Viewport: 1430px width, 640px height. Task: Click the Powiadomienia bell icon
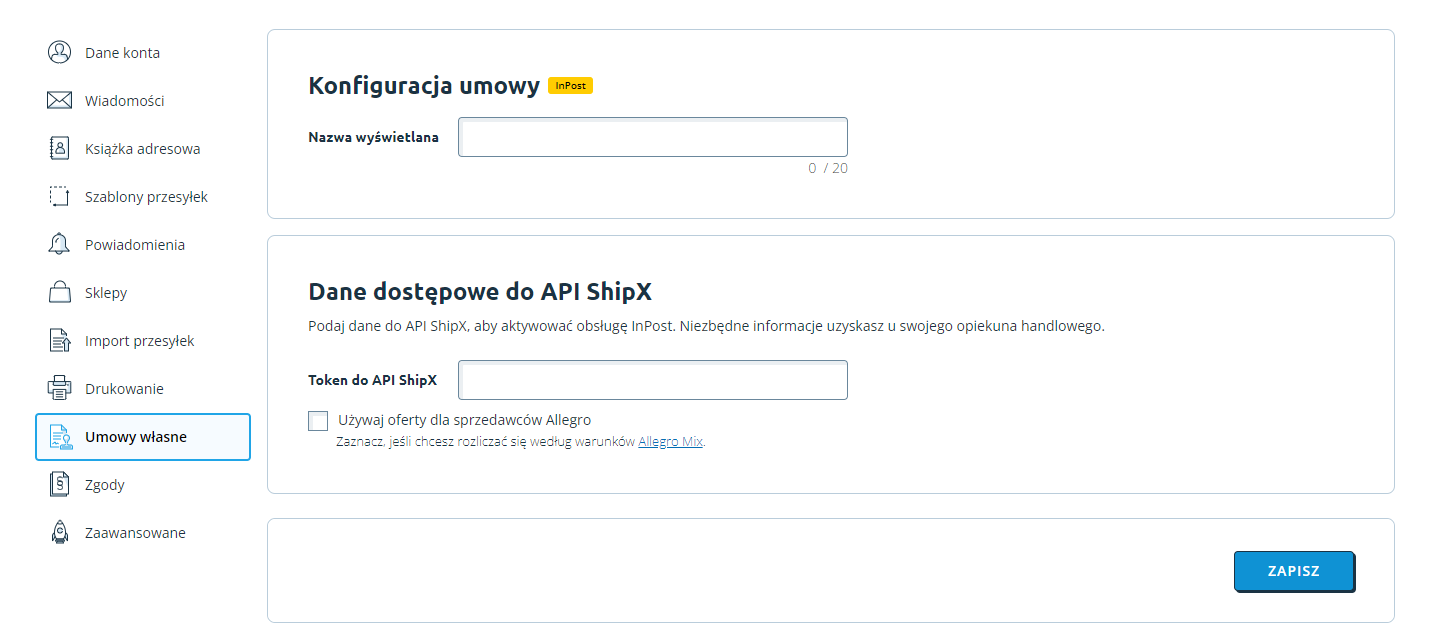(60, 244)
